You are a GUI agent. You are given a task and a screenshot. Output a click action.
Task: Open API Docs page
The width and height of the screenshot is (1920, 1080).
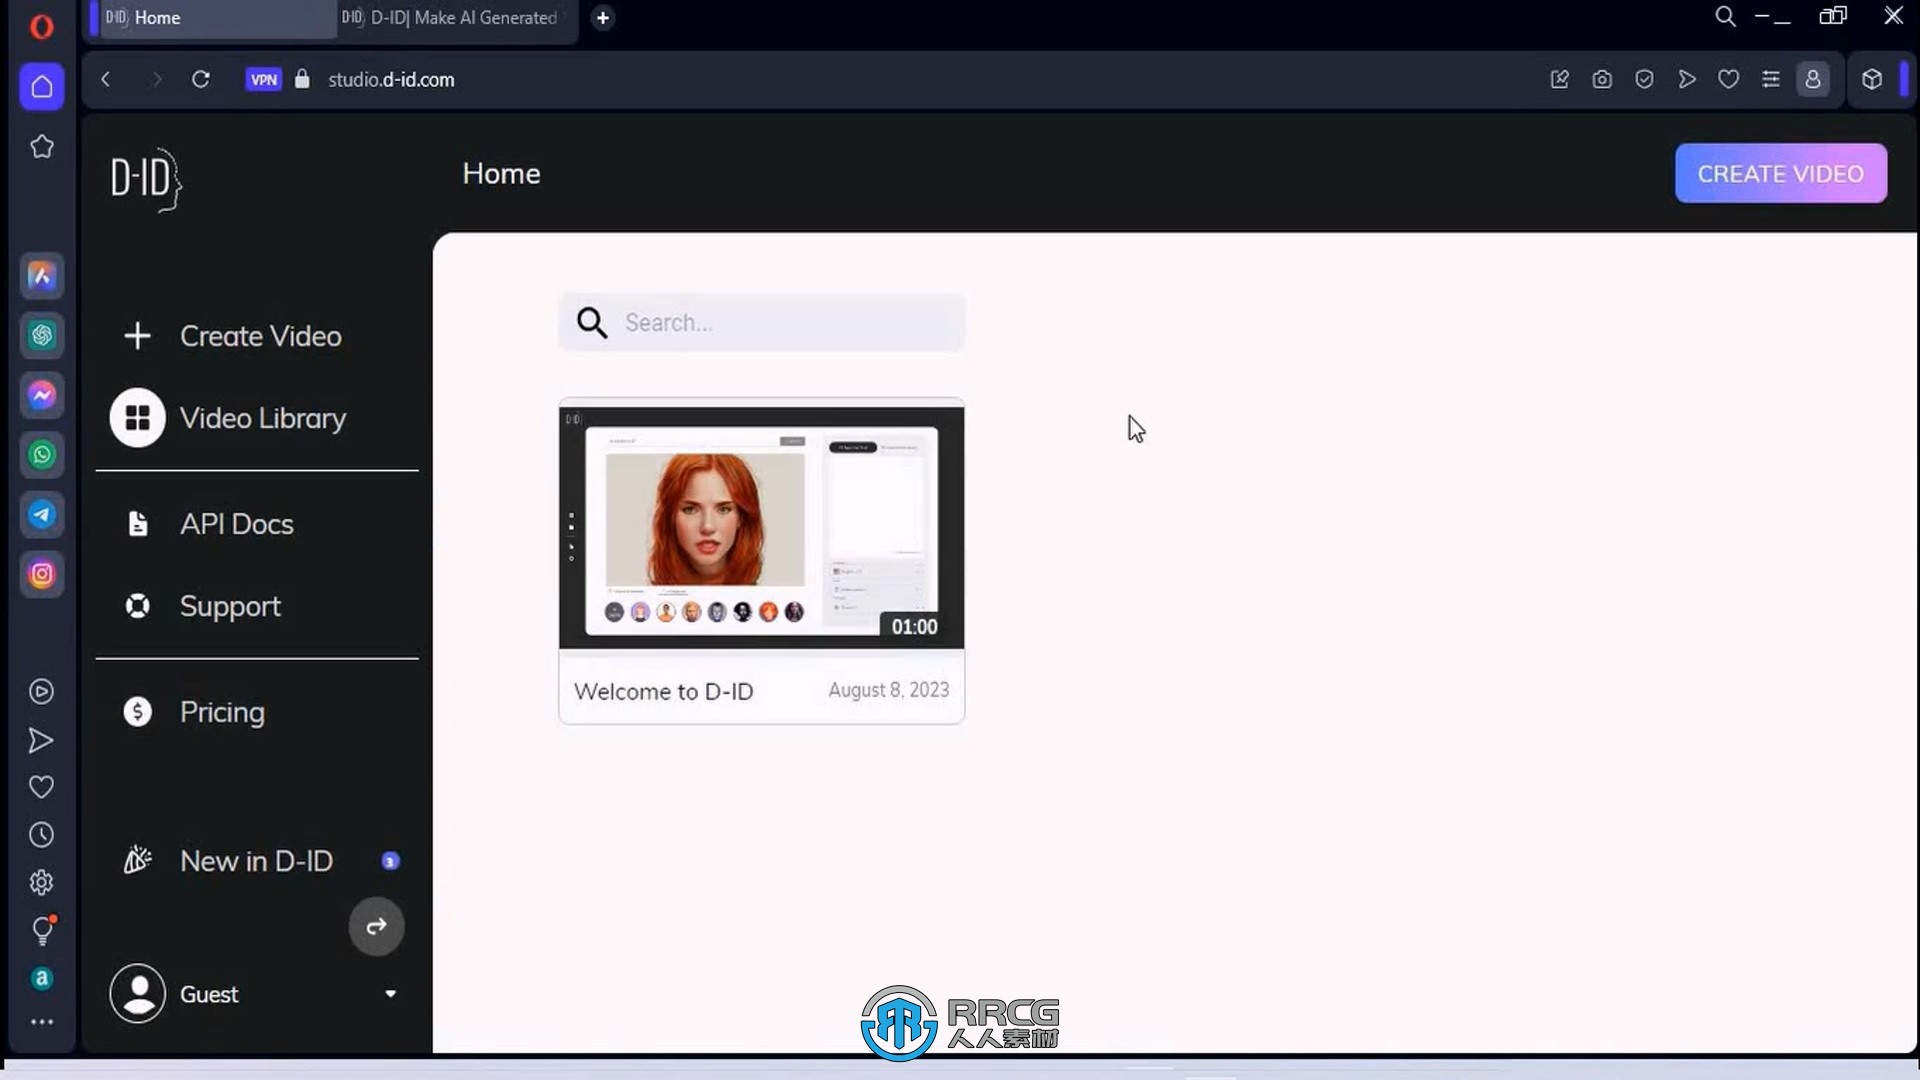point(236,524)
